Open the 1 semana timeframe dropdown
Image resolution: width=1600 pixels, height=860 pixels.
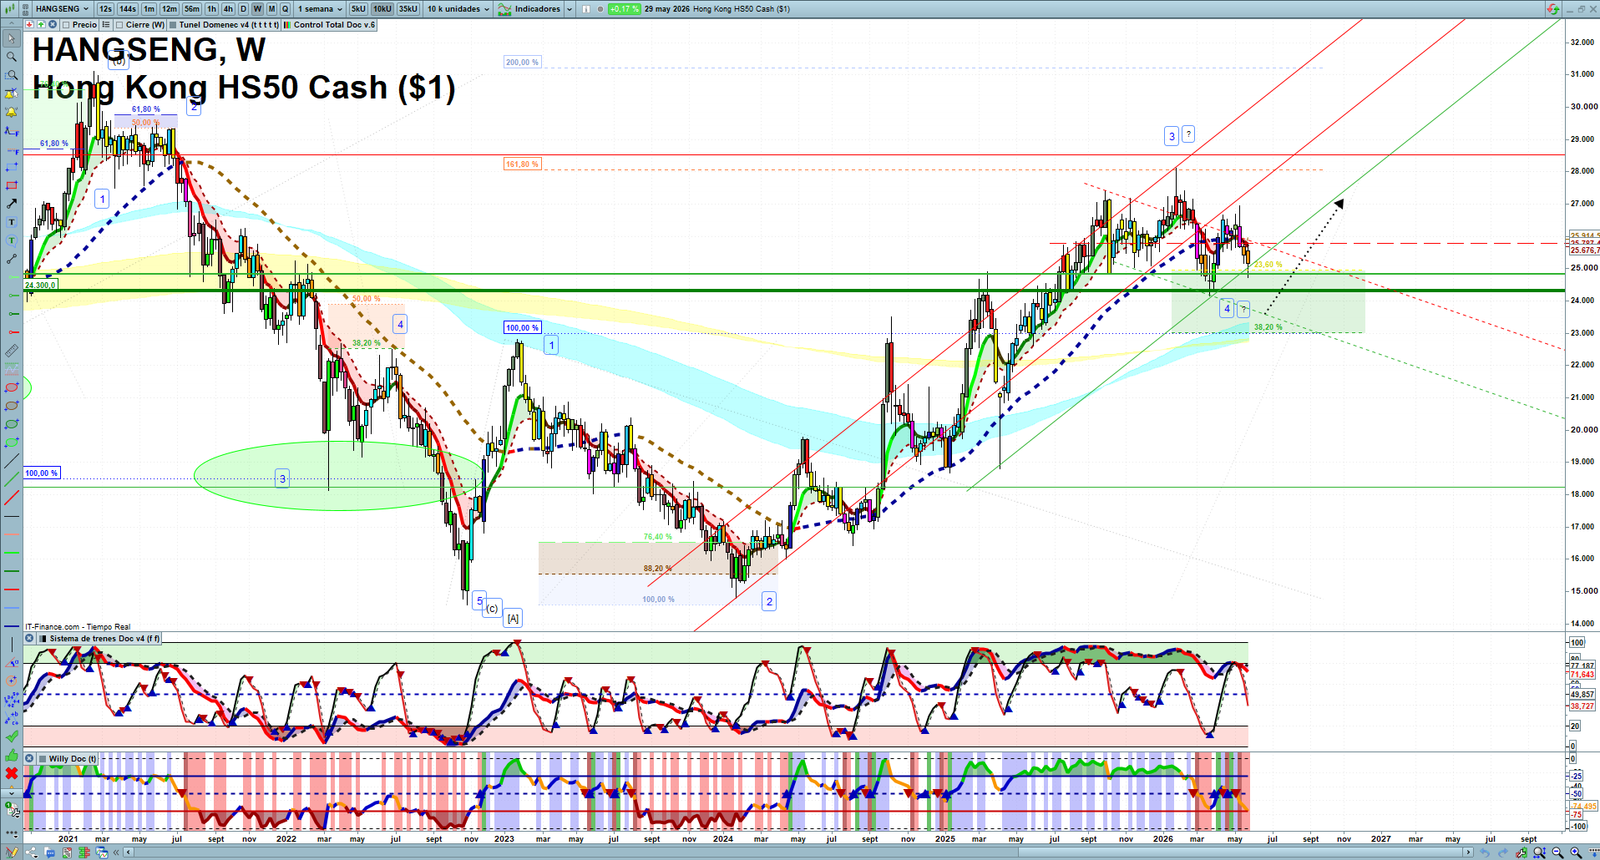[320, 9]
